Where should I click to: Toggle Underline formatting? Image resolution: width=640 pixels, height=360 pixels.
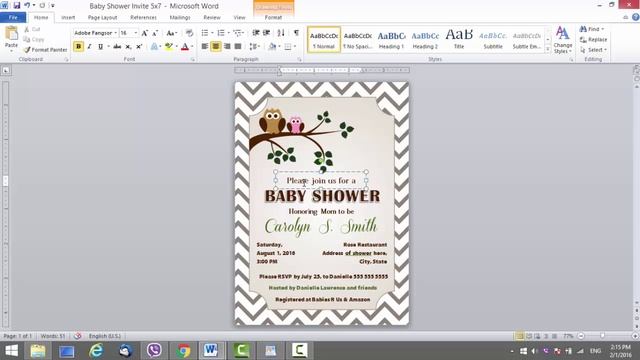coord(100,47)
